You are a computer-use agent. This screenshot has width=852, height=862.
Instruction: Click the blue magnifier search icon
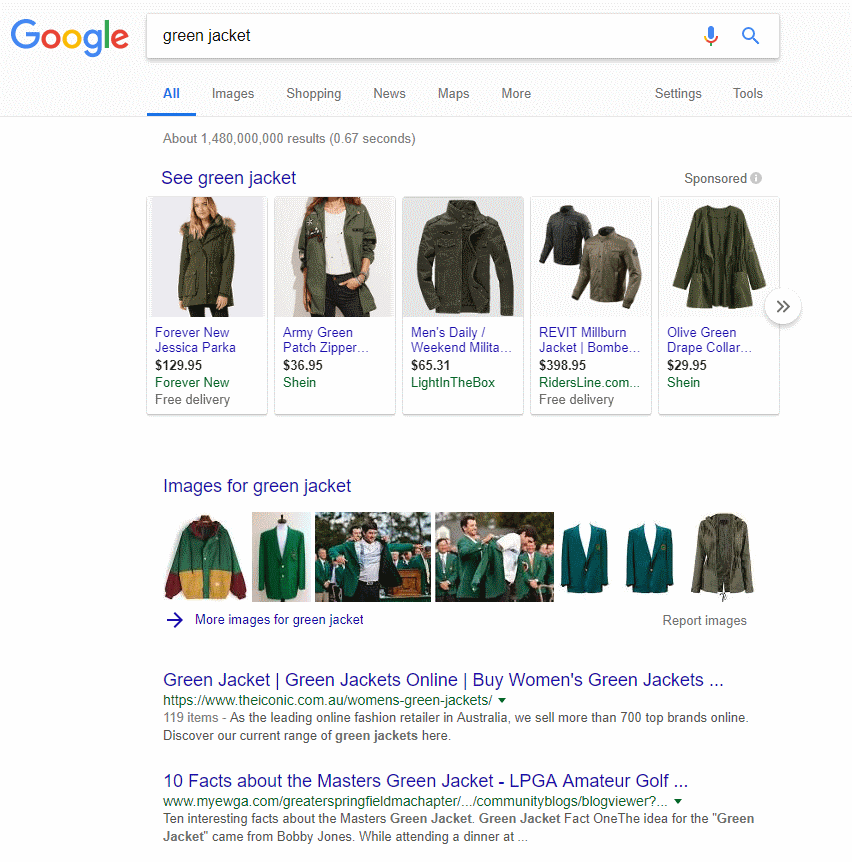tap(750, 36)
